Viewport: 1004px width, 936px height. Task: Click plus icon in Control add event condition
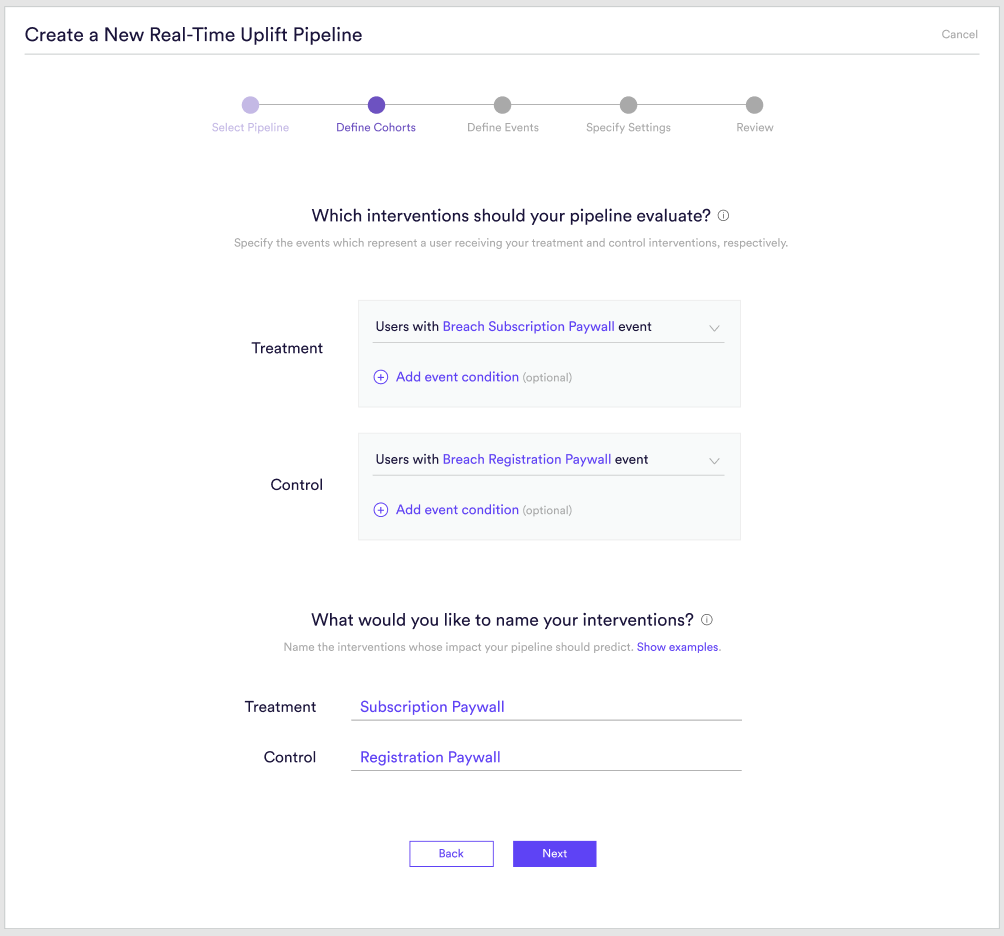coord(380,510)
